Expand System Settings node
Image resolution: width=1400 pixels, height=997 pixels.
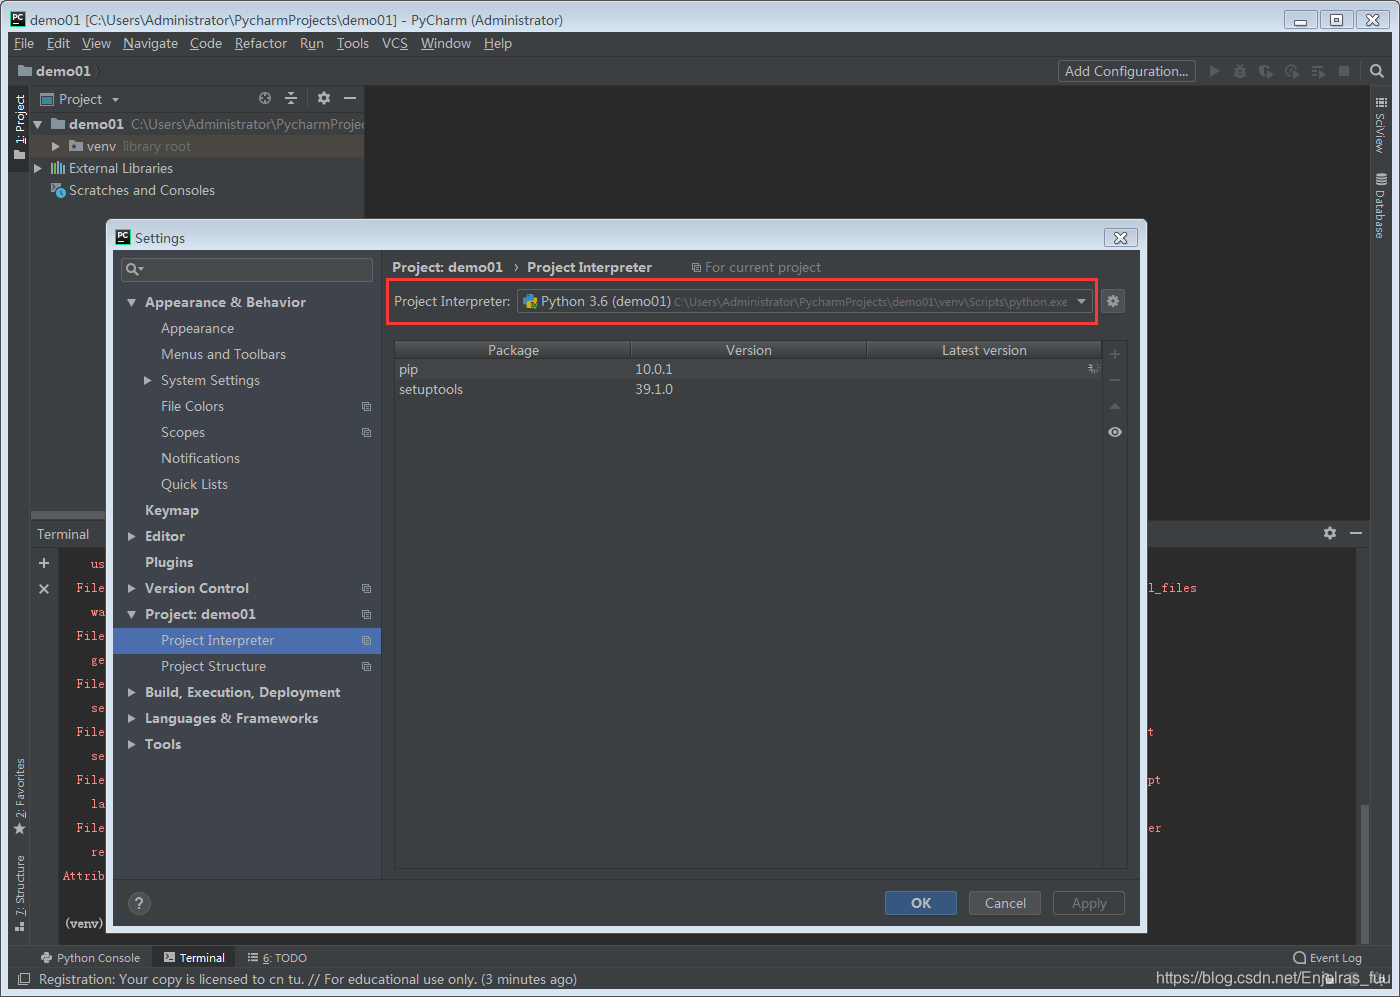(x=148, y=380)
